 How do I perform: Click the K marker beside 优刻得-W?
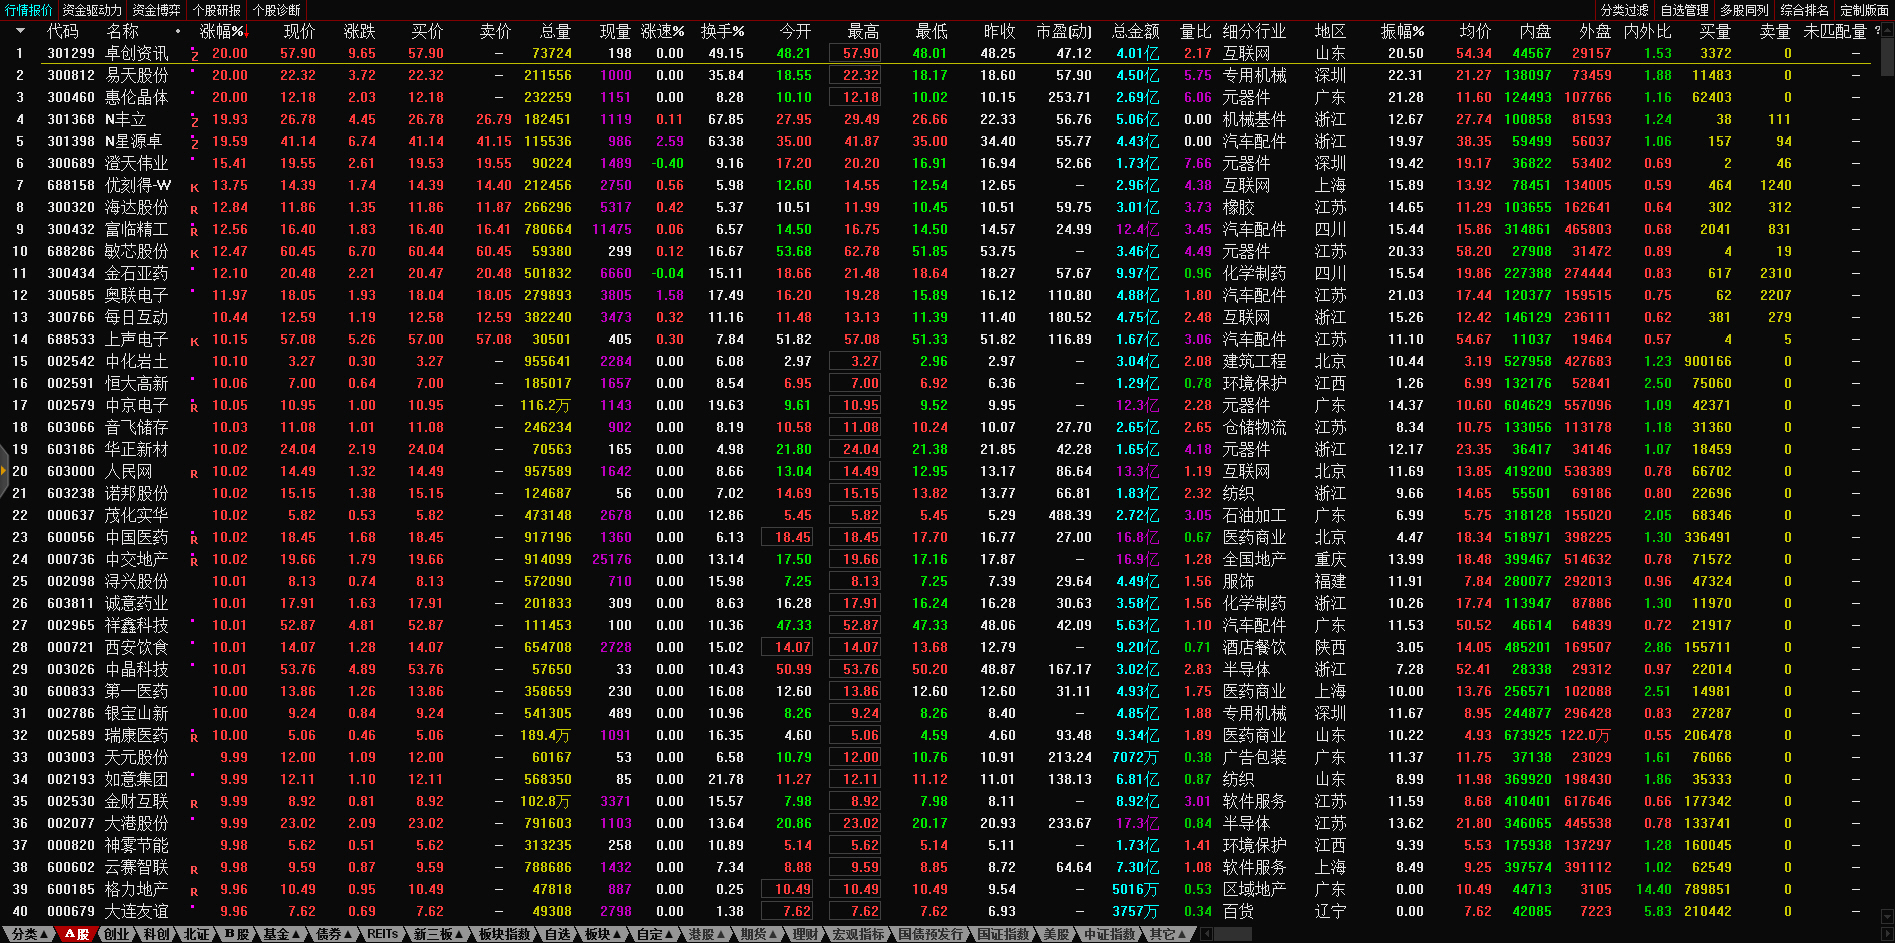click(x=194, y=187)
